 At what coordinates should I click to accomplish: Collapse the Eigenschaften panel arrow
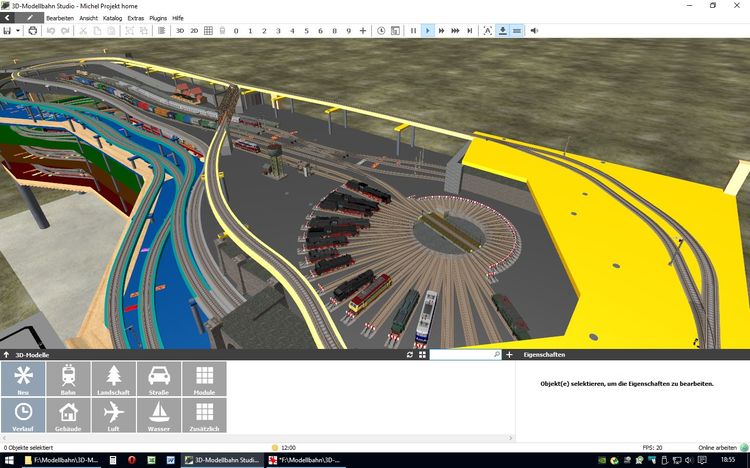click(517, 354)
